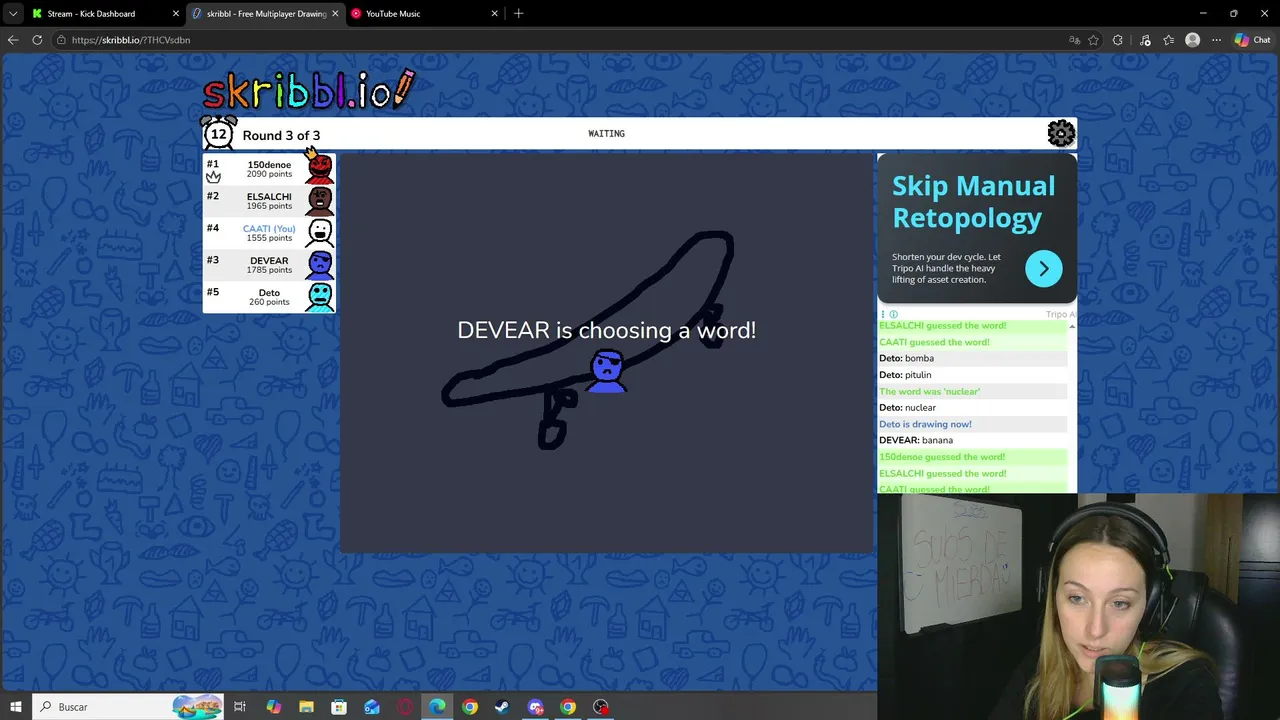
Task: Open the tab search dropdown
Action: pyautogui.click(x=13, y=14)
